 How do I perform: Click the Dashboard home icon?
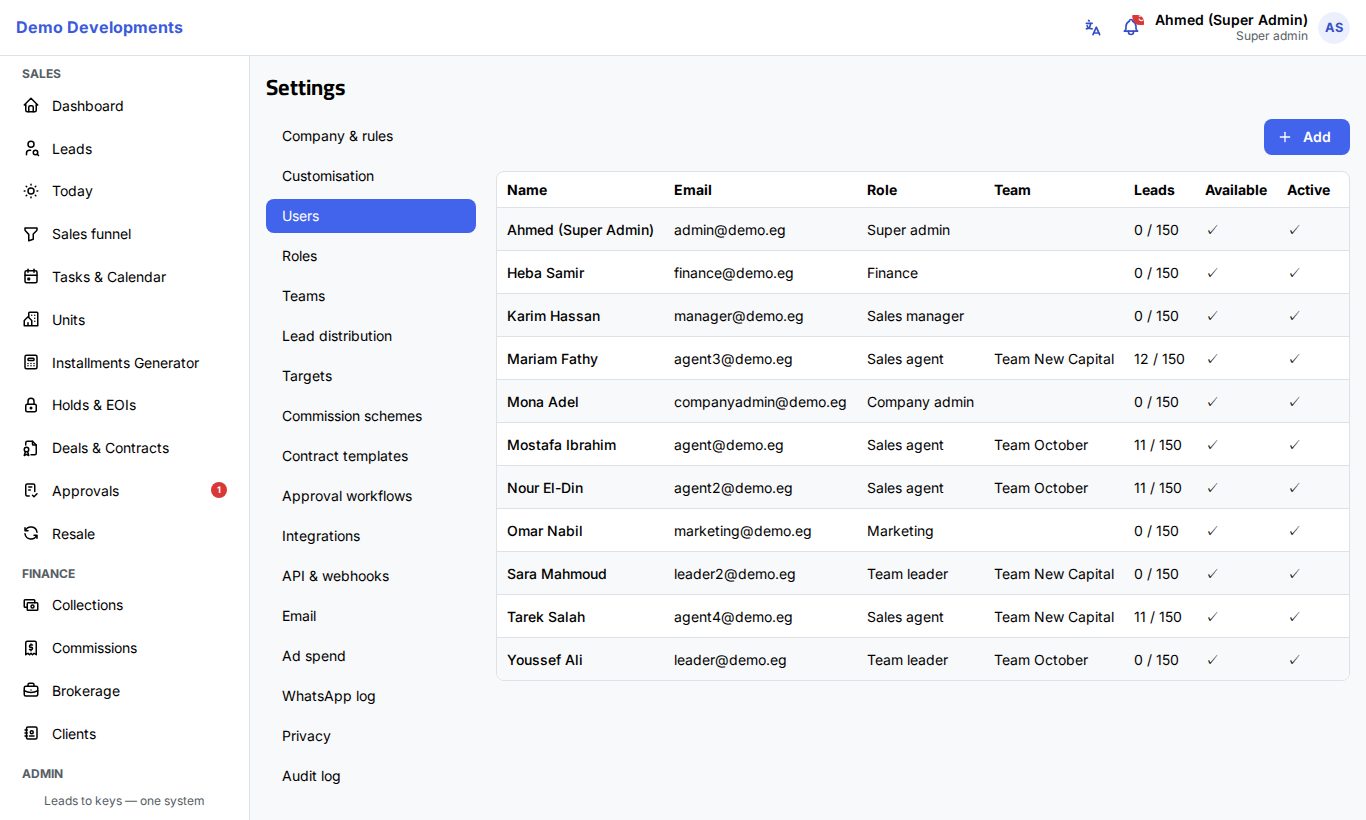tap(31, 106)
